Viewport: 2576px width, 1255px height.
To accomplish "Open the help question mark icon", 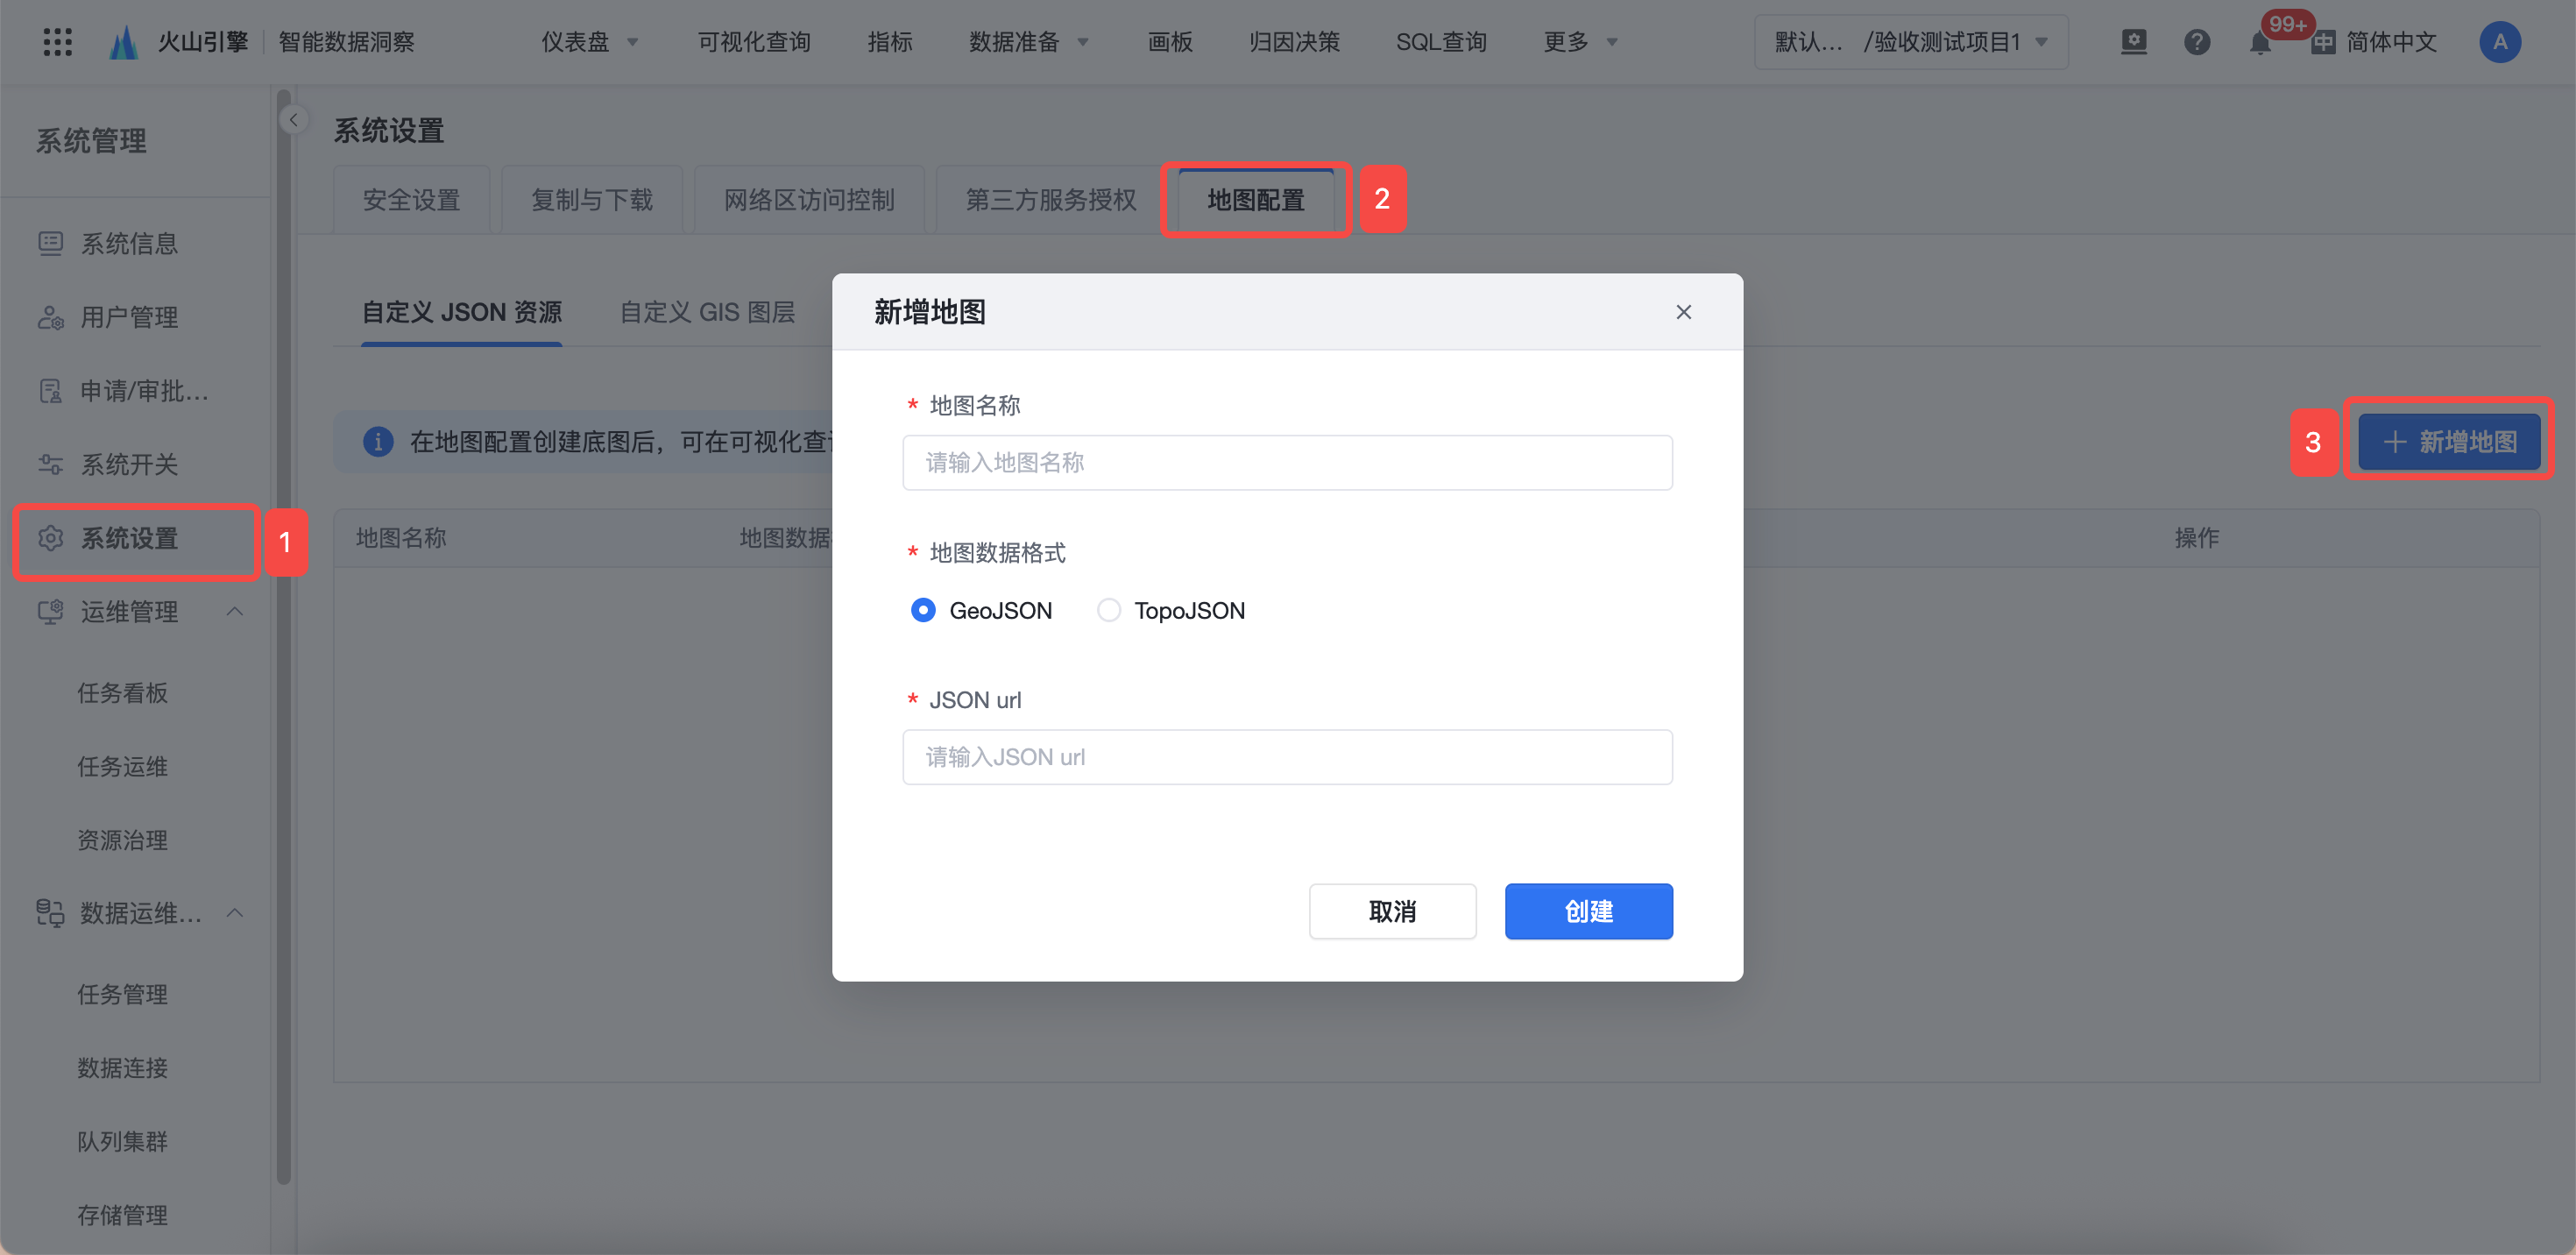I will [x=2197, y=42].
